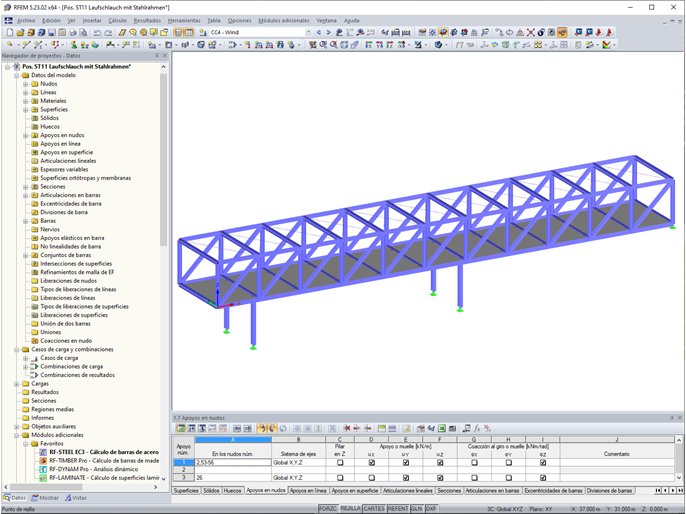Click the Zoom window magnifier icon
The width and height of the screenshot is (686, 514).
(323, 44)
